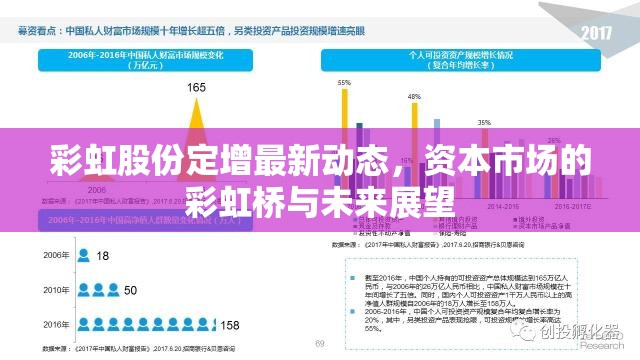Click the value 18 next to 2006年

click(x=102, y=256)
